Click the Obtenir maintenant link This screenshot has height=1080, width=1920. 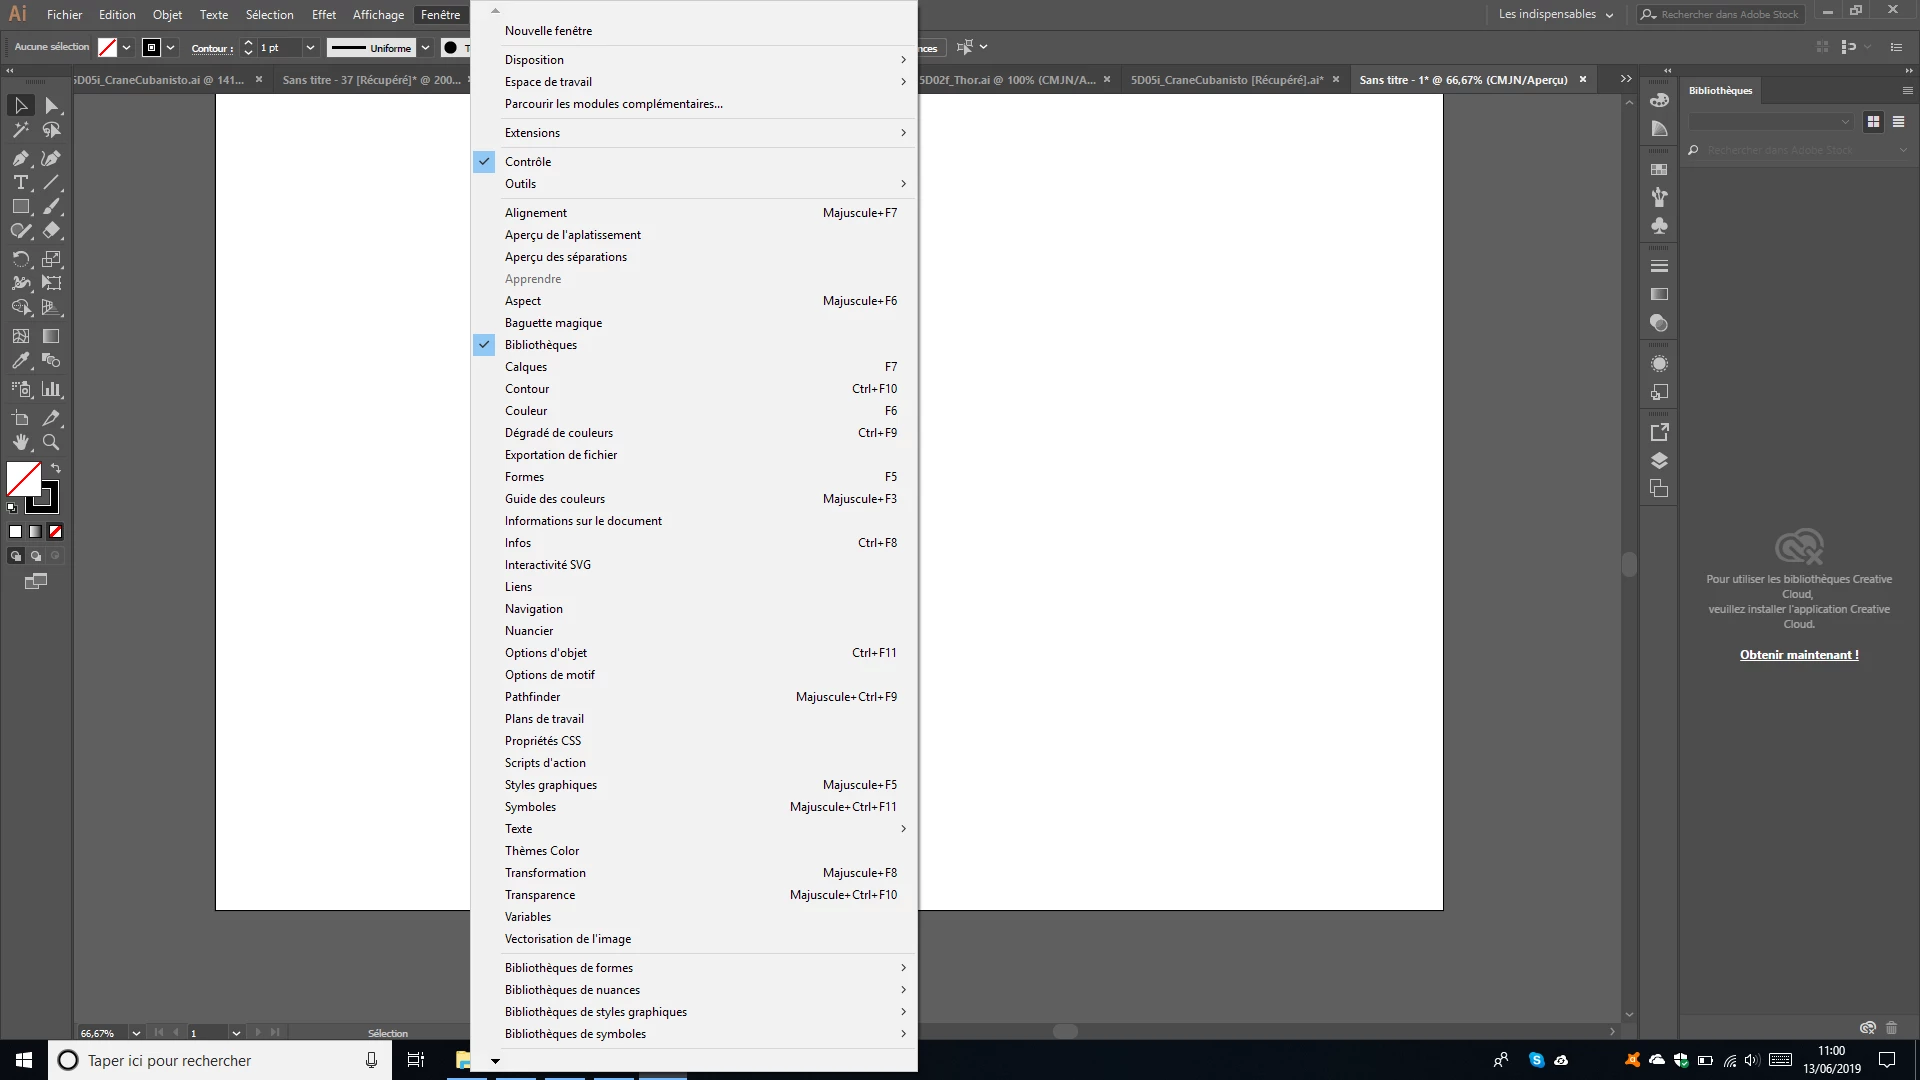coord(1798,655)
